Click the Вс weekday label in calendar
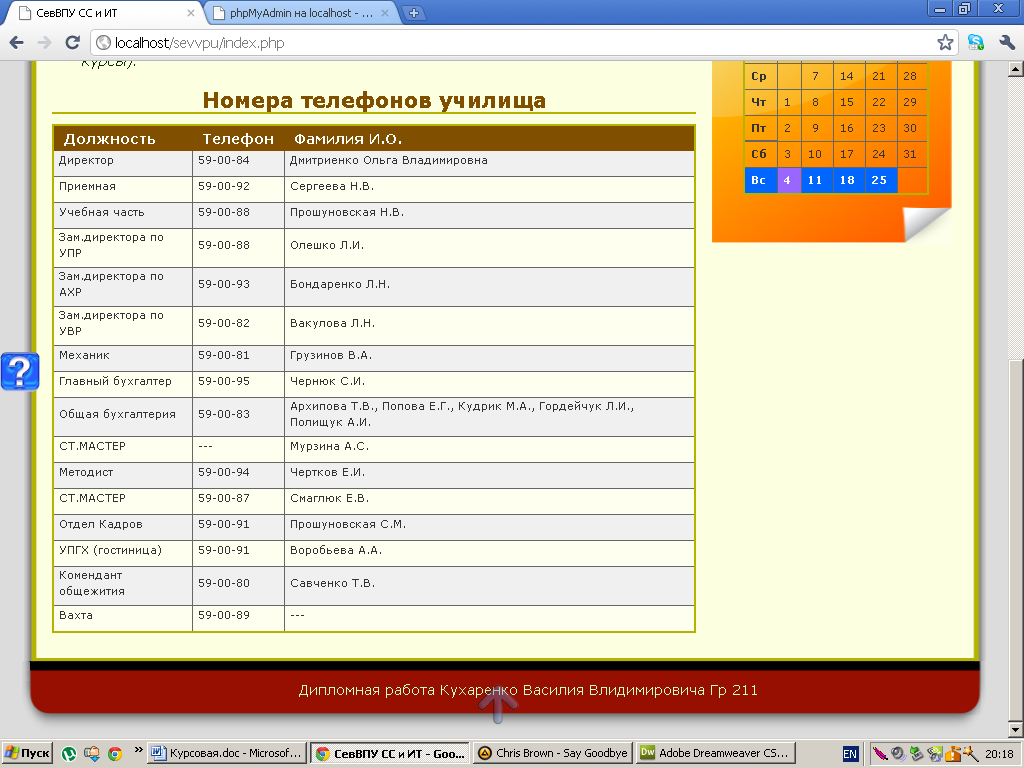The height and width of the screenshot is (768, 1024). [x=759, y=180]
